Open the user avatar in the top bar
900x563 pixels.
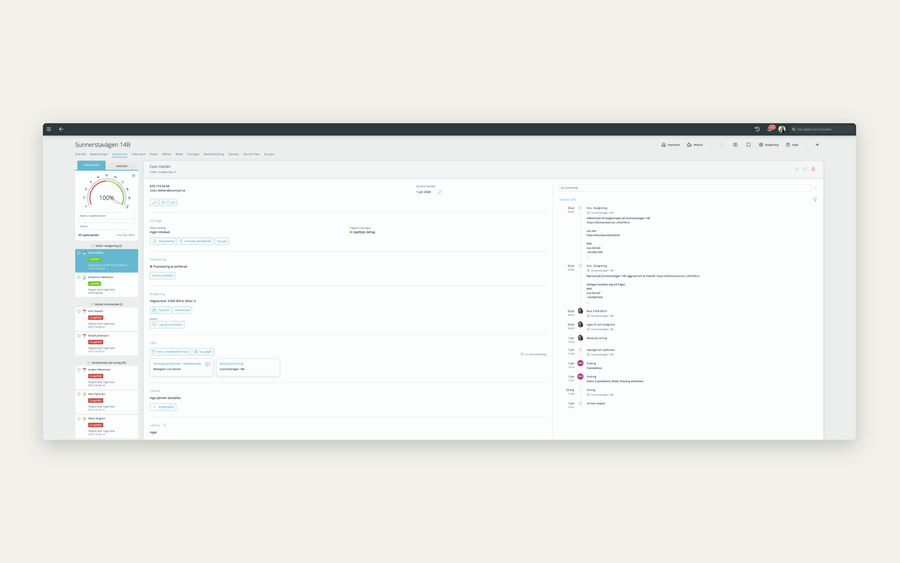[782, 129]
